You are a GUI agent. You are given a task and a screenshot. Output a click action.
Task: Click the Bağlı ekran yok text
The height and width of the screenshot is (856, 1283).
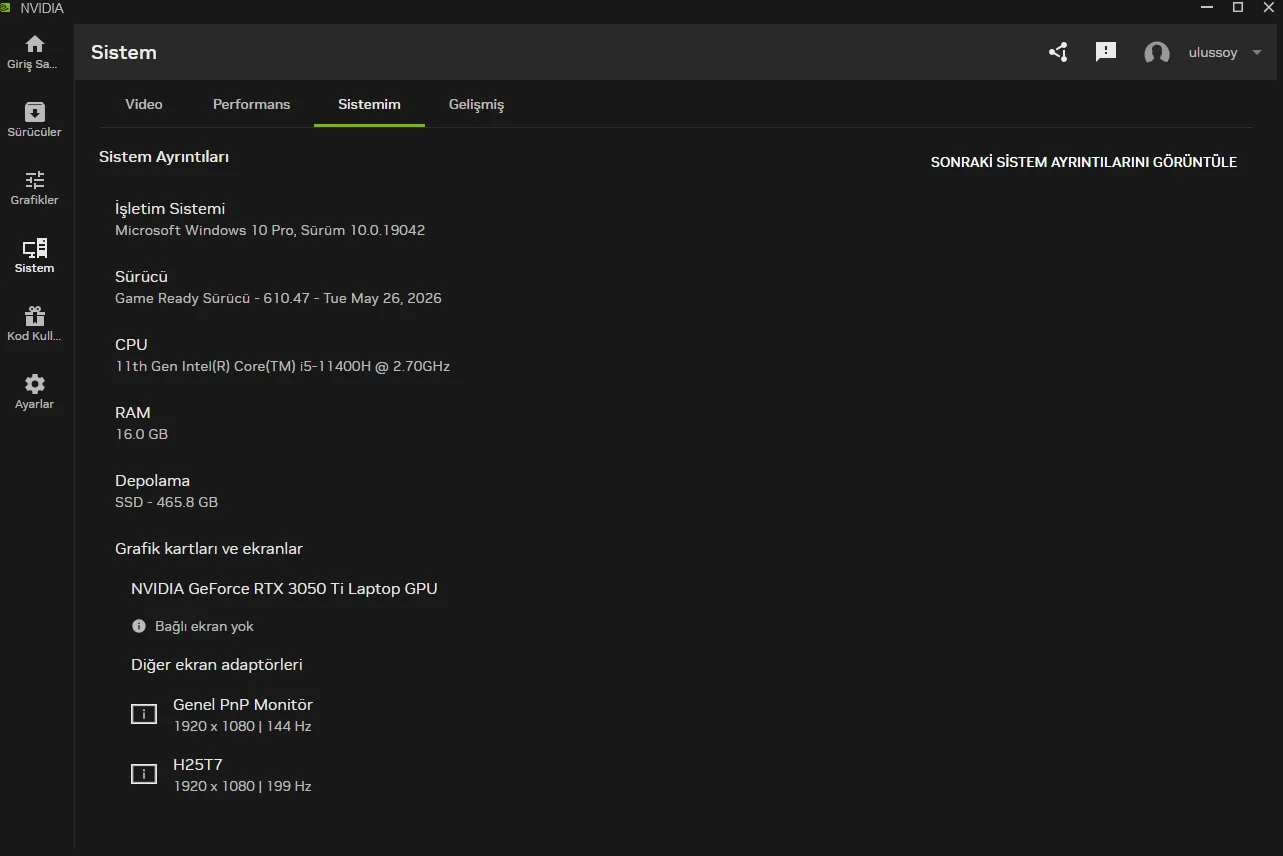(204, 626)
